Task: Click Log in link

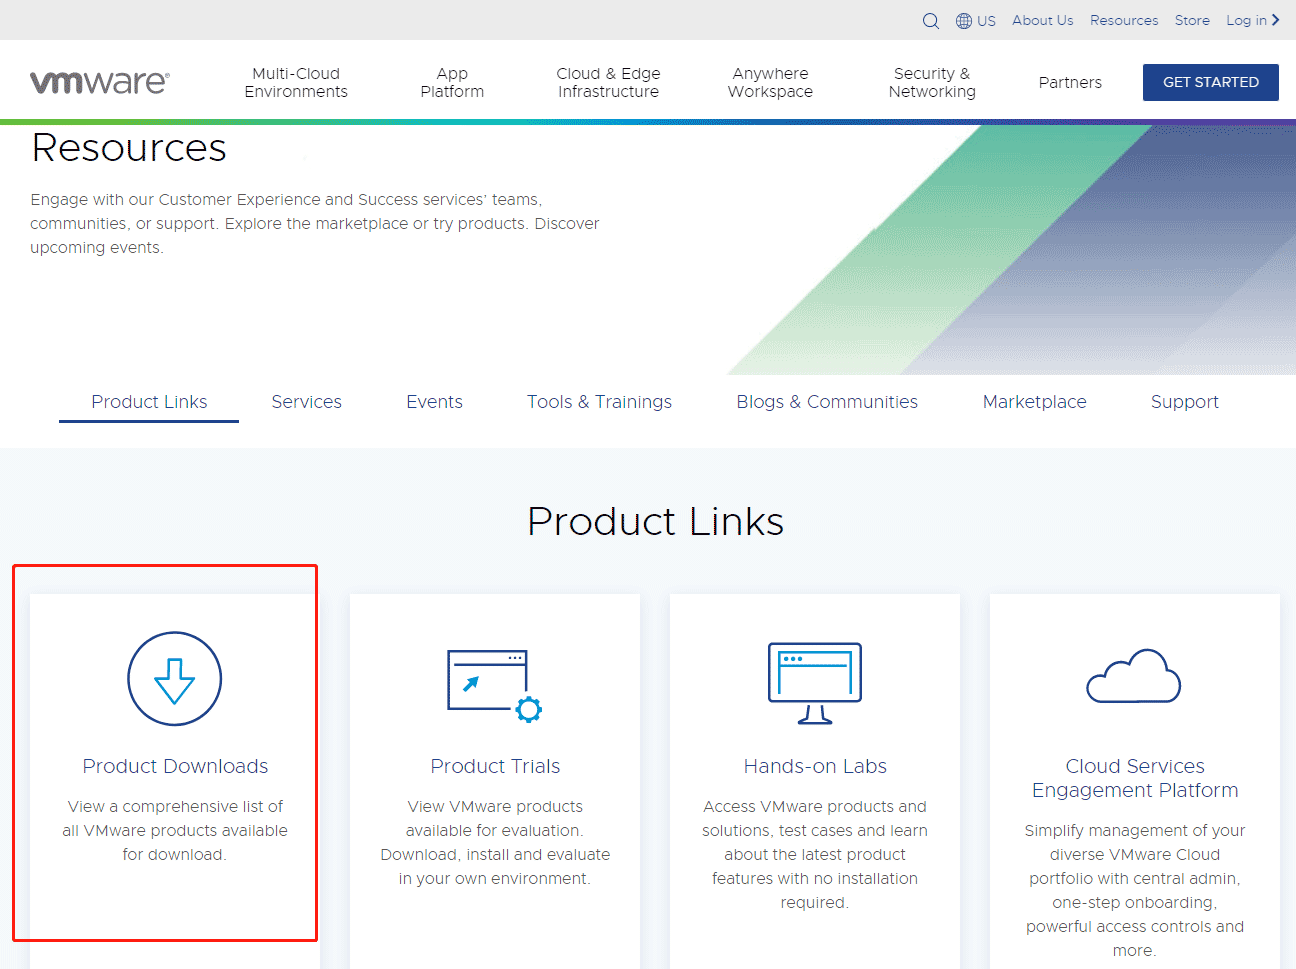Action: click(1246, 20)
